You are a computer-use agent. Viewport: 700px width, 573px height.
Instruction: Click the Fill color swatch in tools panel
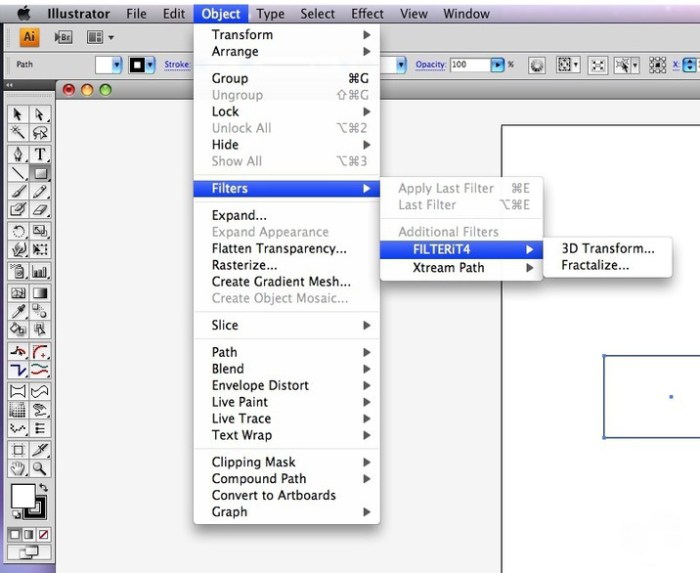pos(23,496)
